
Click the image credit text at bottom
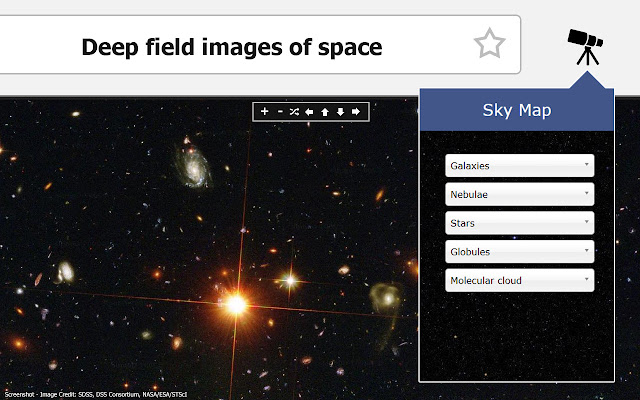96,395
